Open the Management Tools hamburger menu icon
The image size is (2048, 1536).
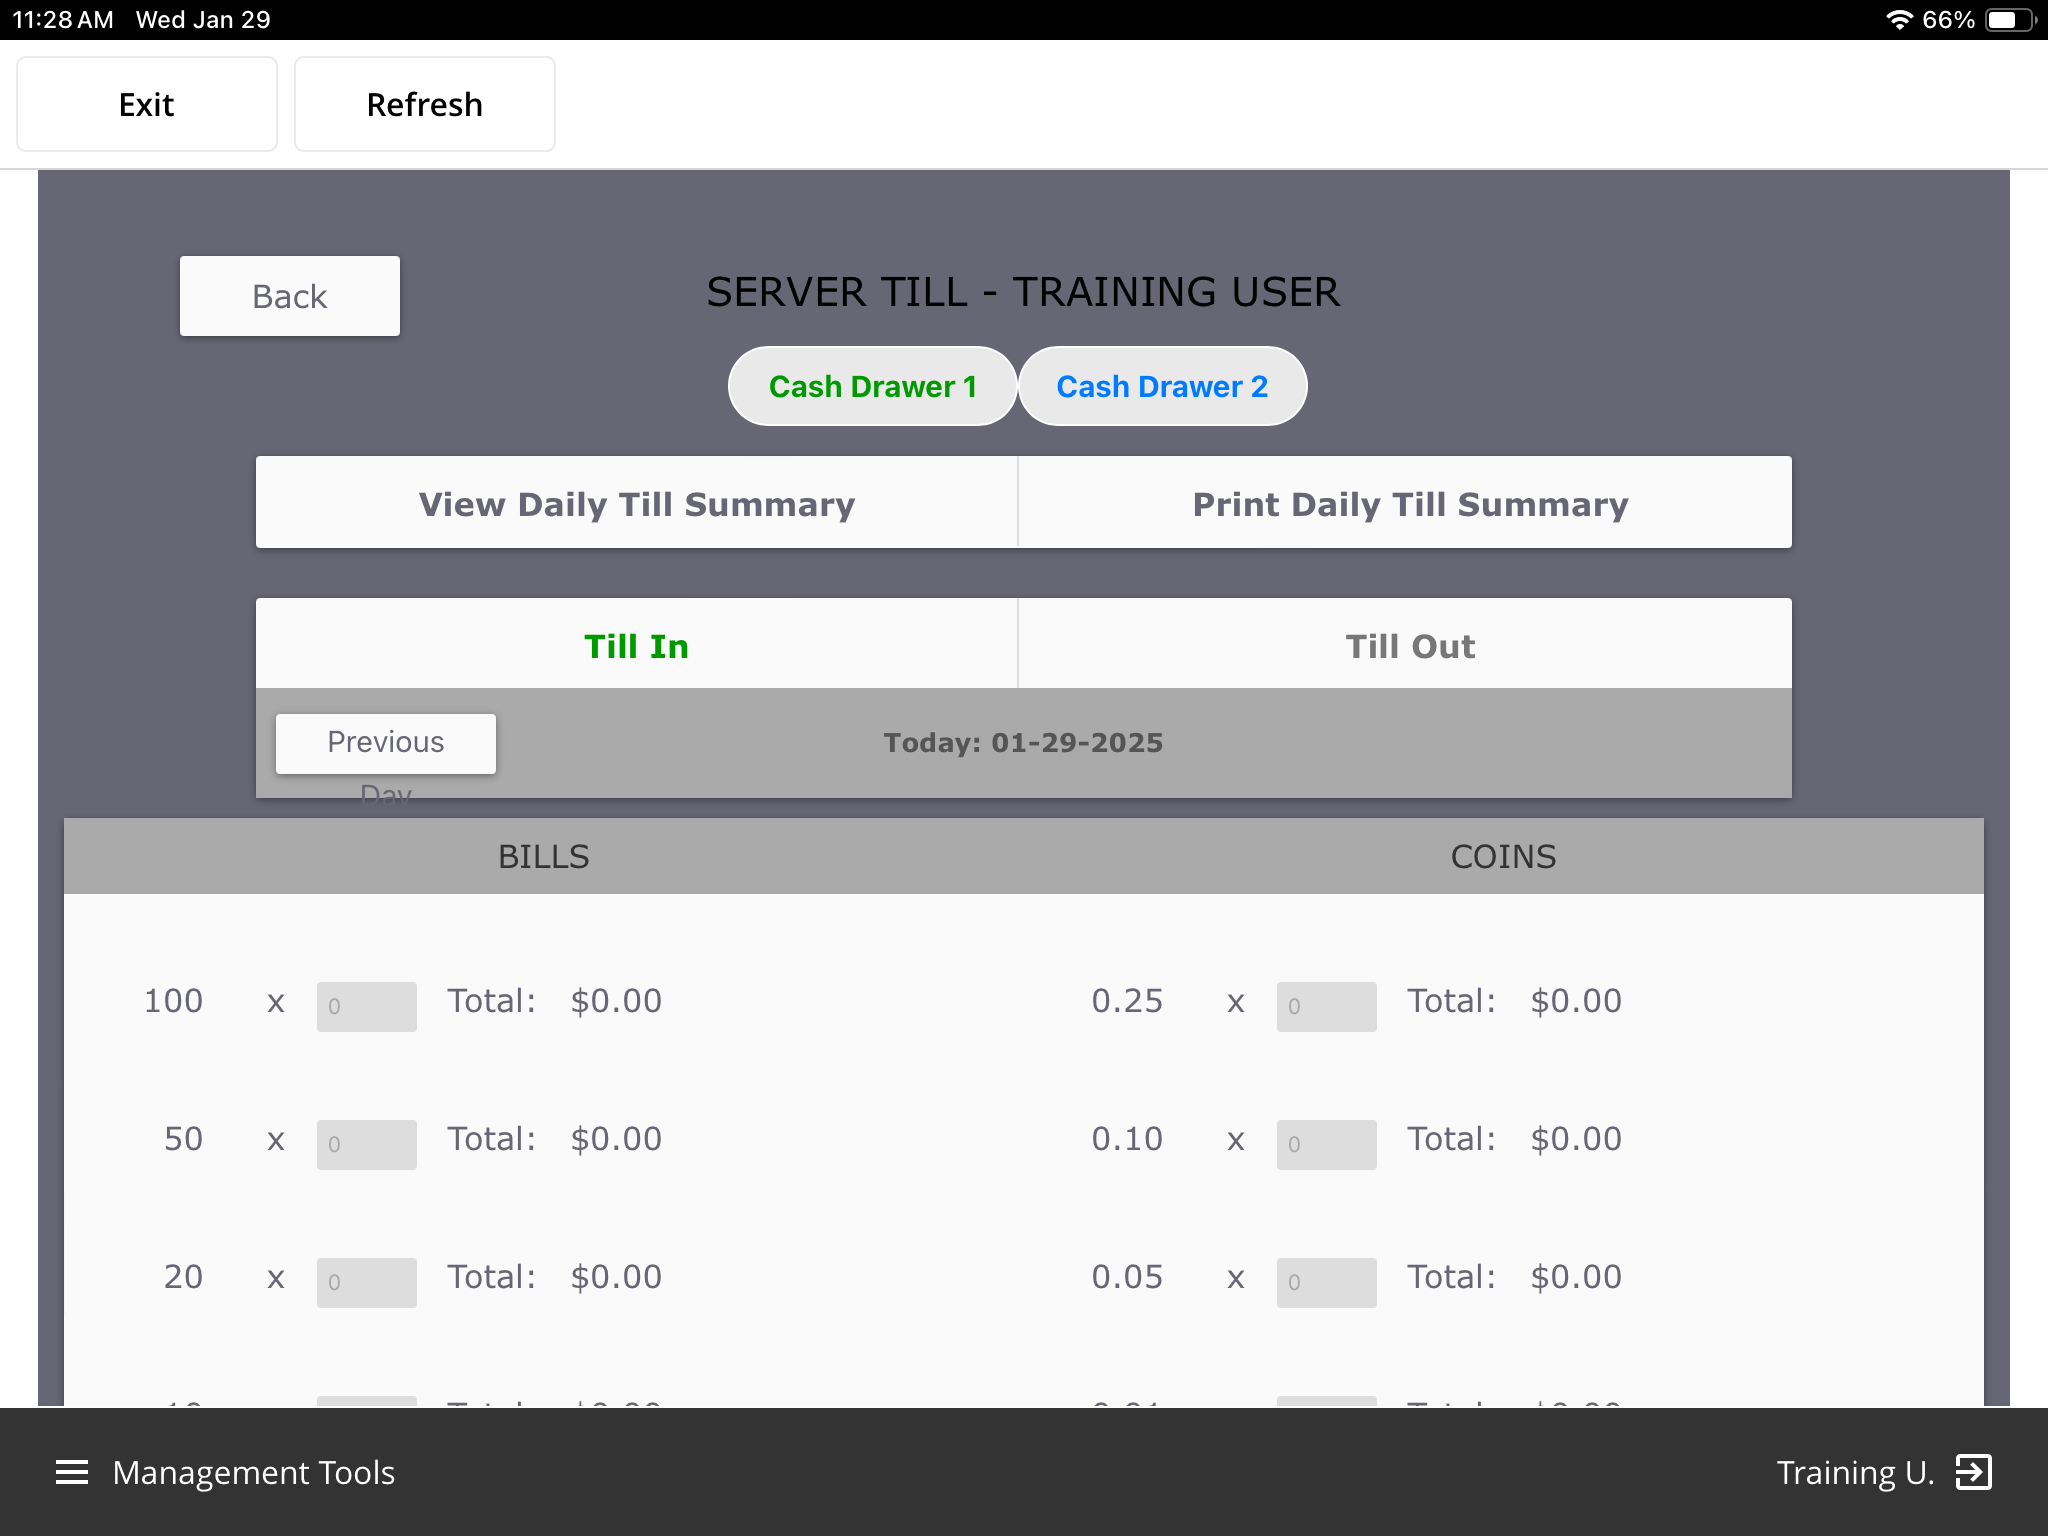point(72,1472)
